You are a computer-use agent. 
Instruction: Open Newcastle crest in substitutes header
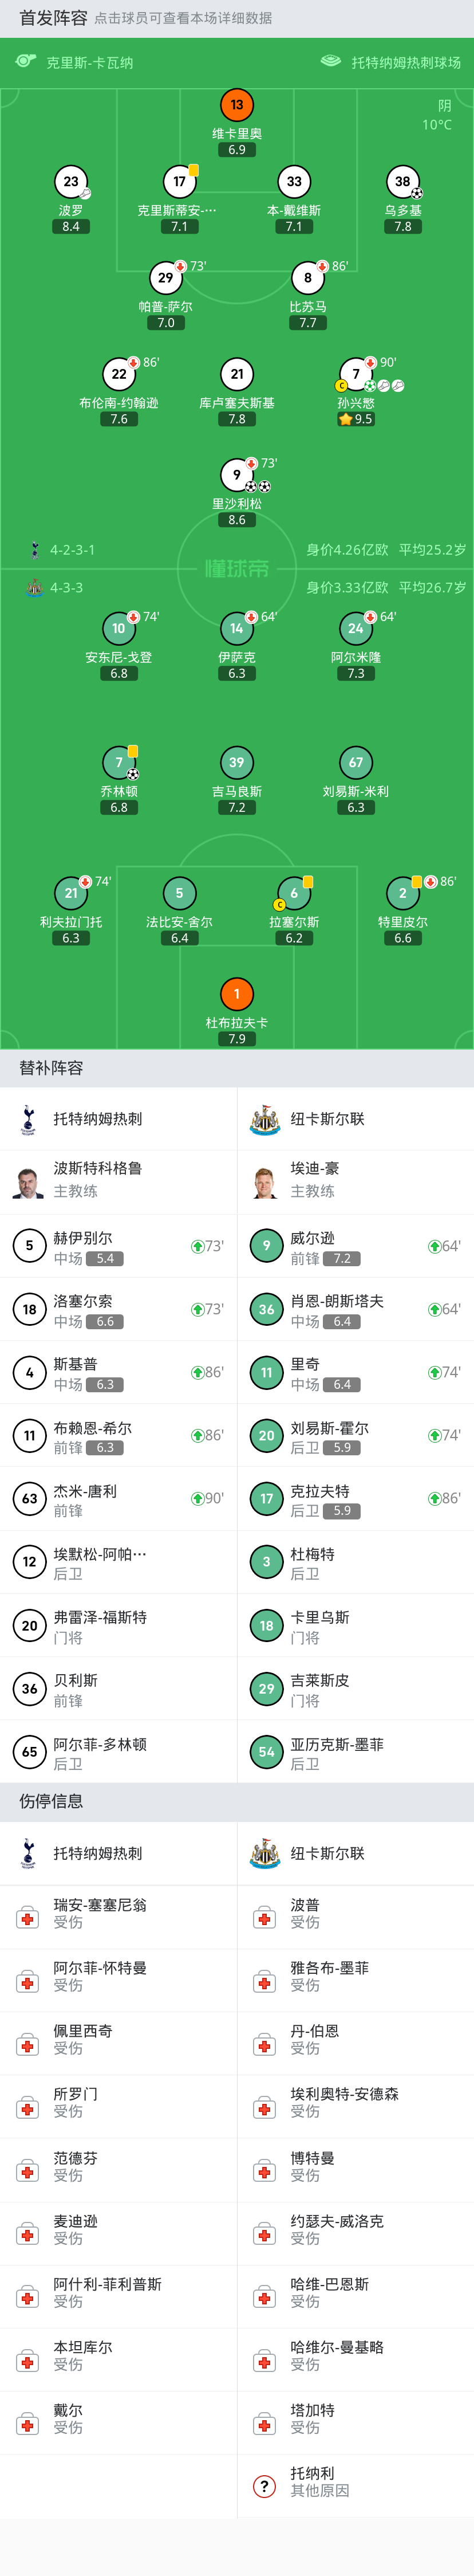[265, 1120]
